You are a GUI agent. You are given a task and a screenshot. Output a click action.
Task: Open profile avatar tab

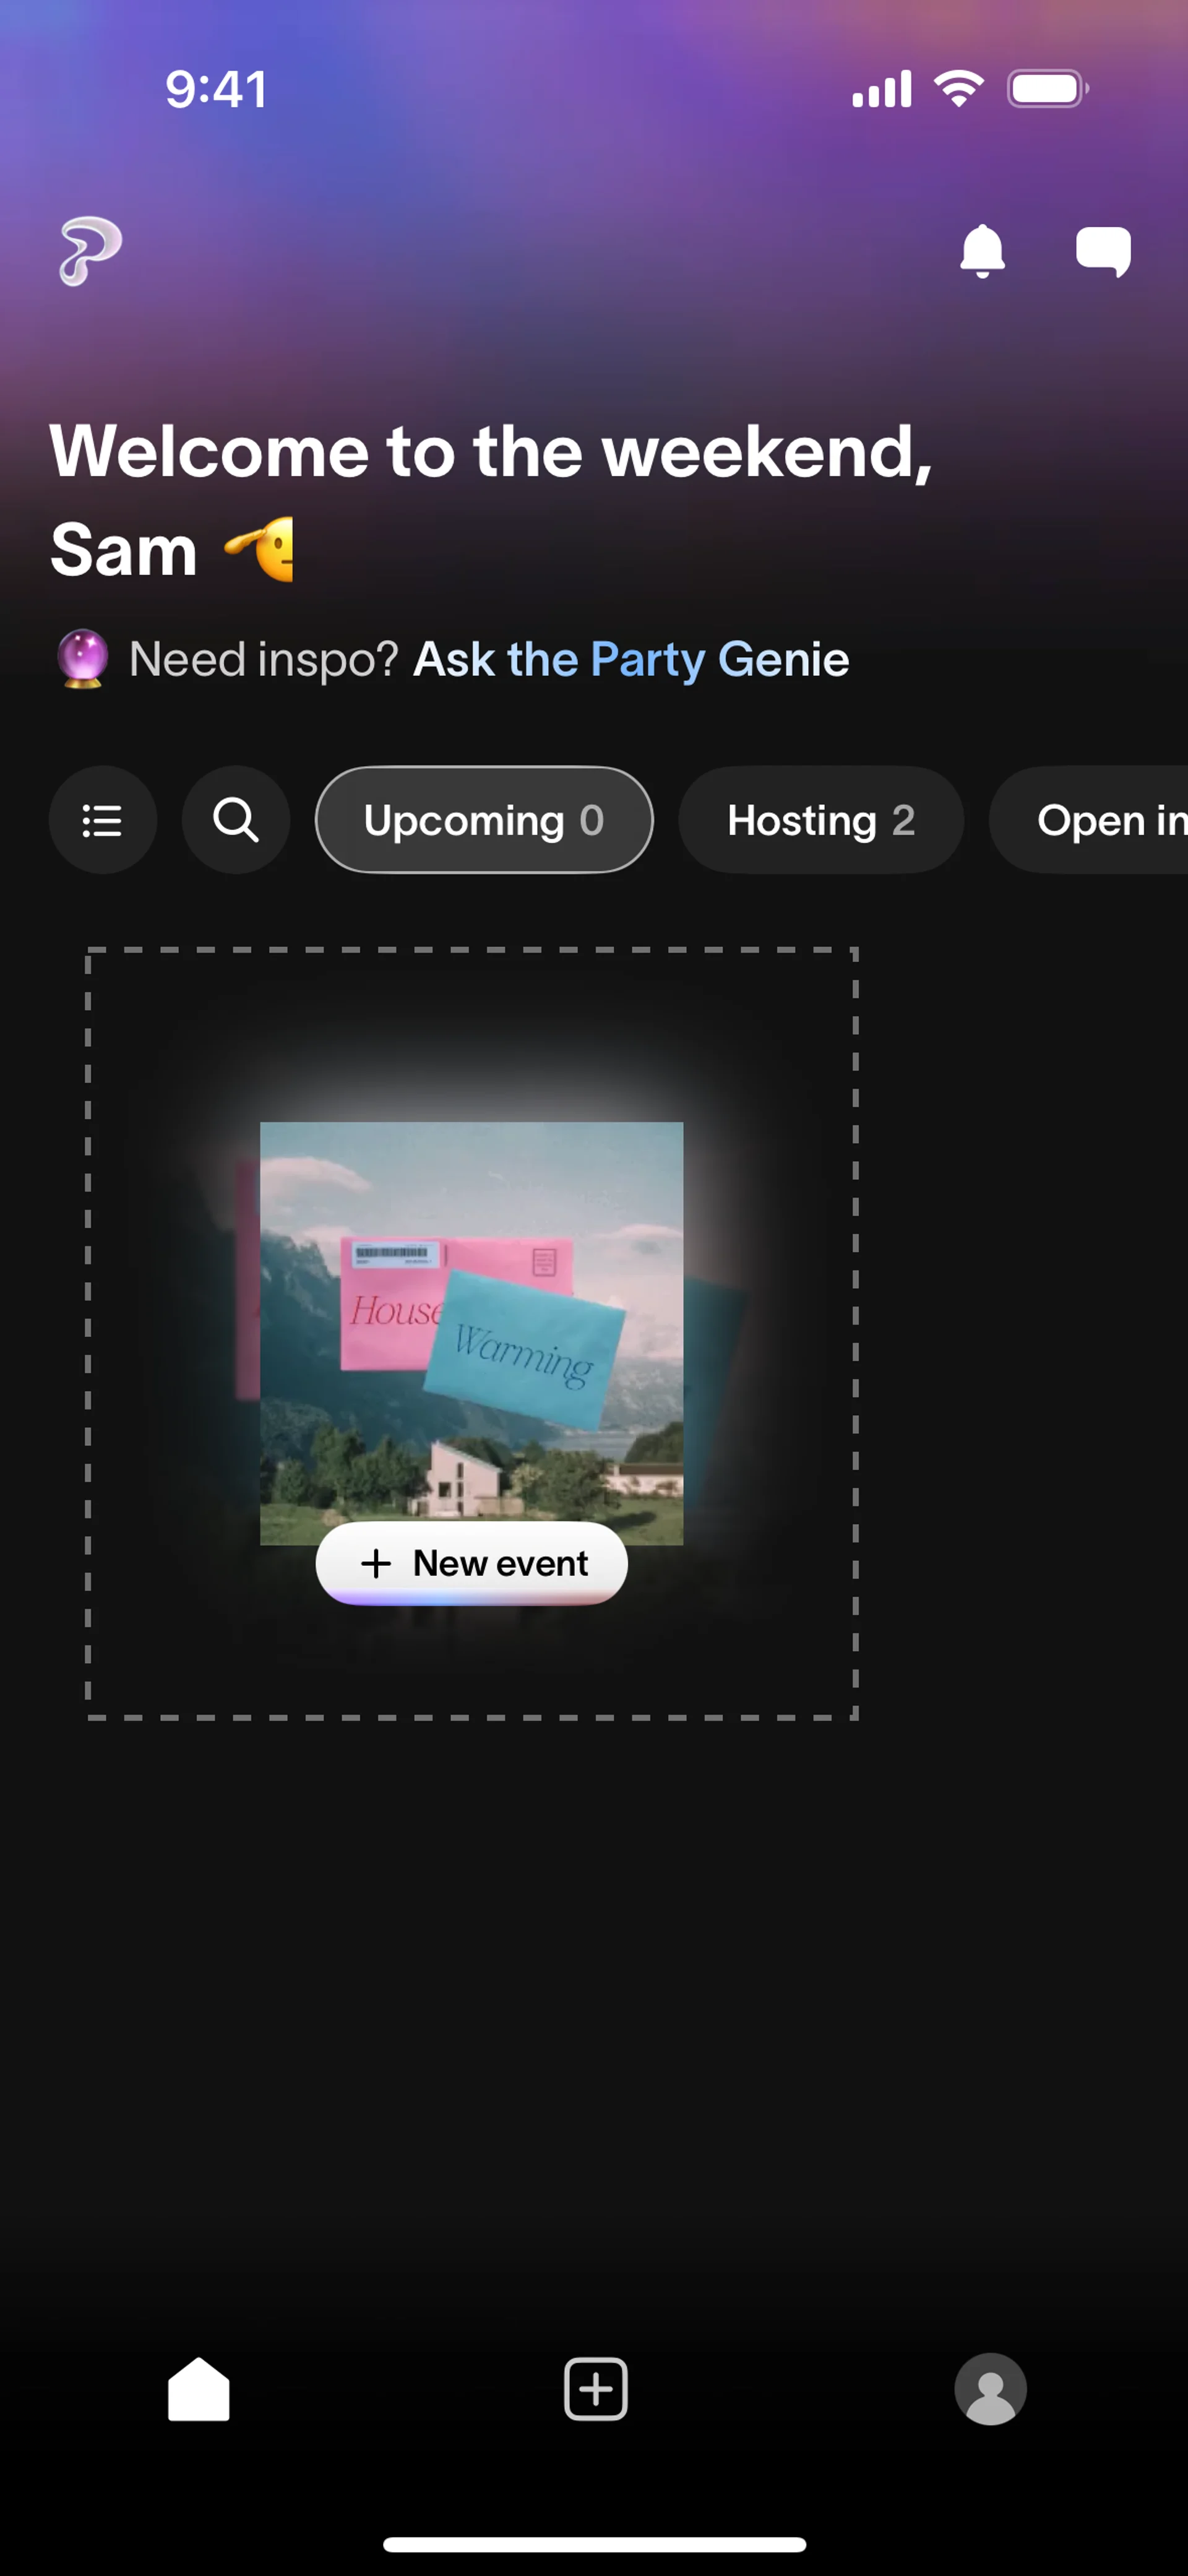(990, 2389)
